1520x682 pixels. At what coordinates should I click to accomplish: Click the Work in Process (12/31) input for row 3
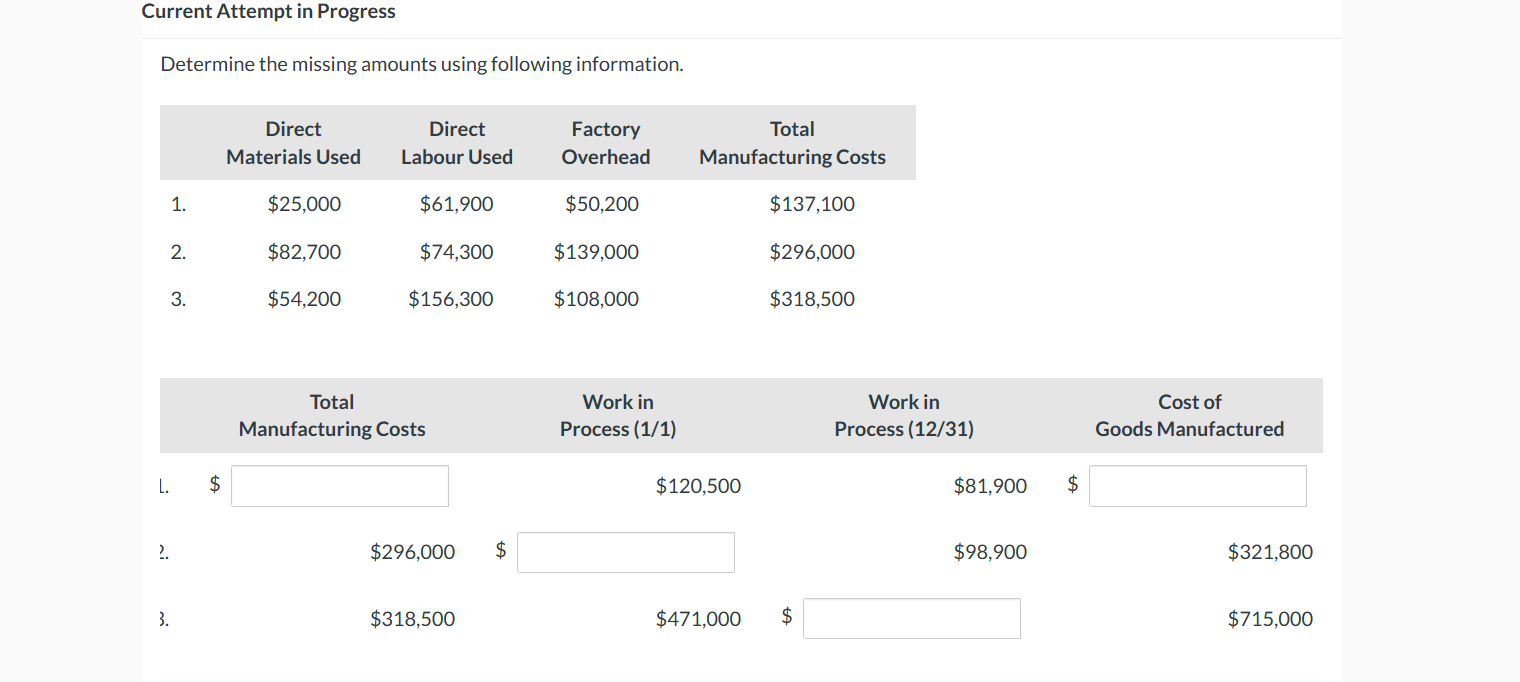tap(911, 618)
